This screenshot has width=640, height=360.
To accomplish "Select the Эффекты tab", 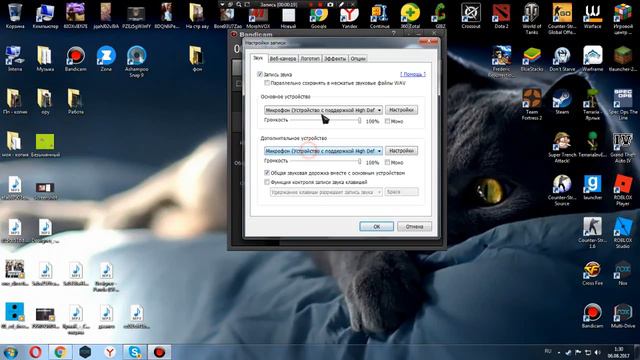I will point(335,59).
